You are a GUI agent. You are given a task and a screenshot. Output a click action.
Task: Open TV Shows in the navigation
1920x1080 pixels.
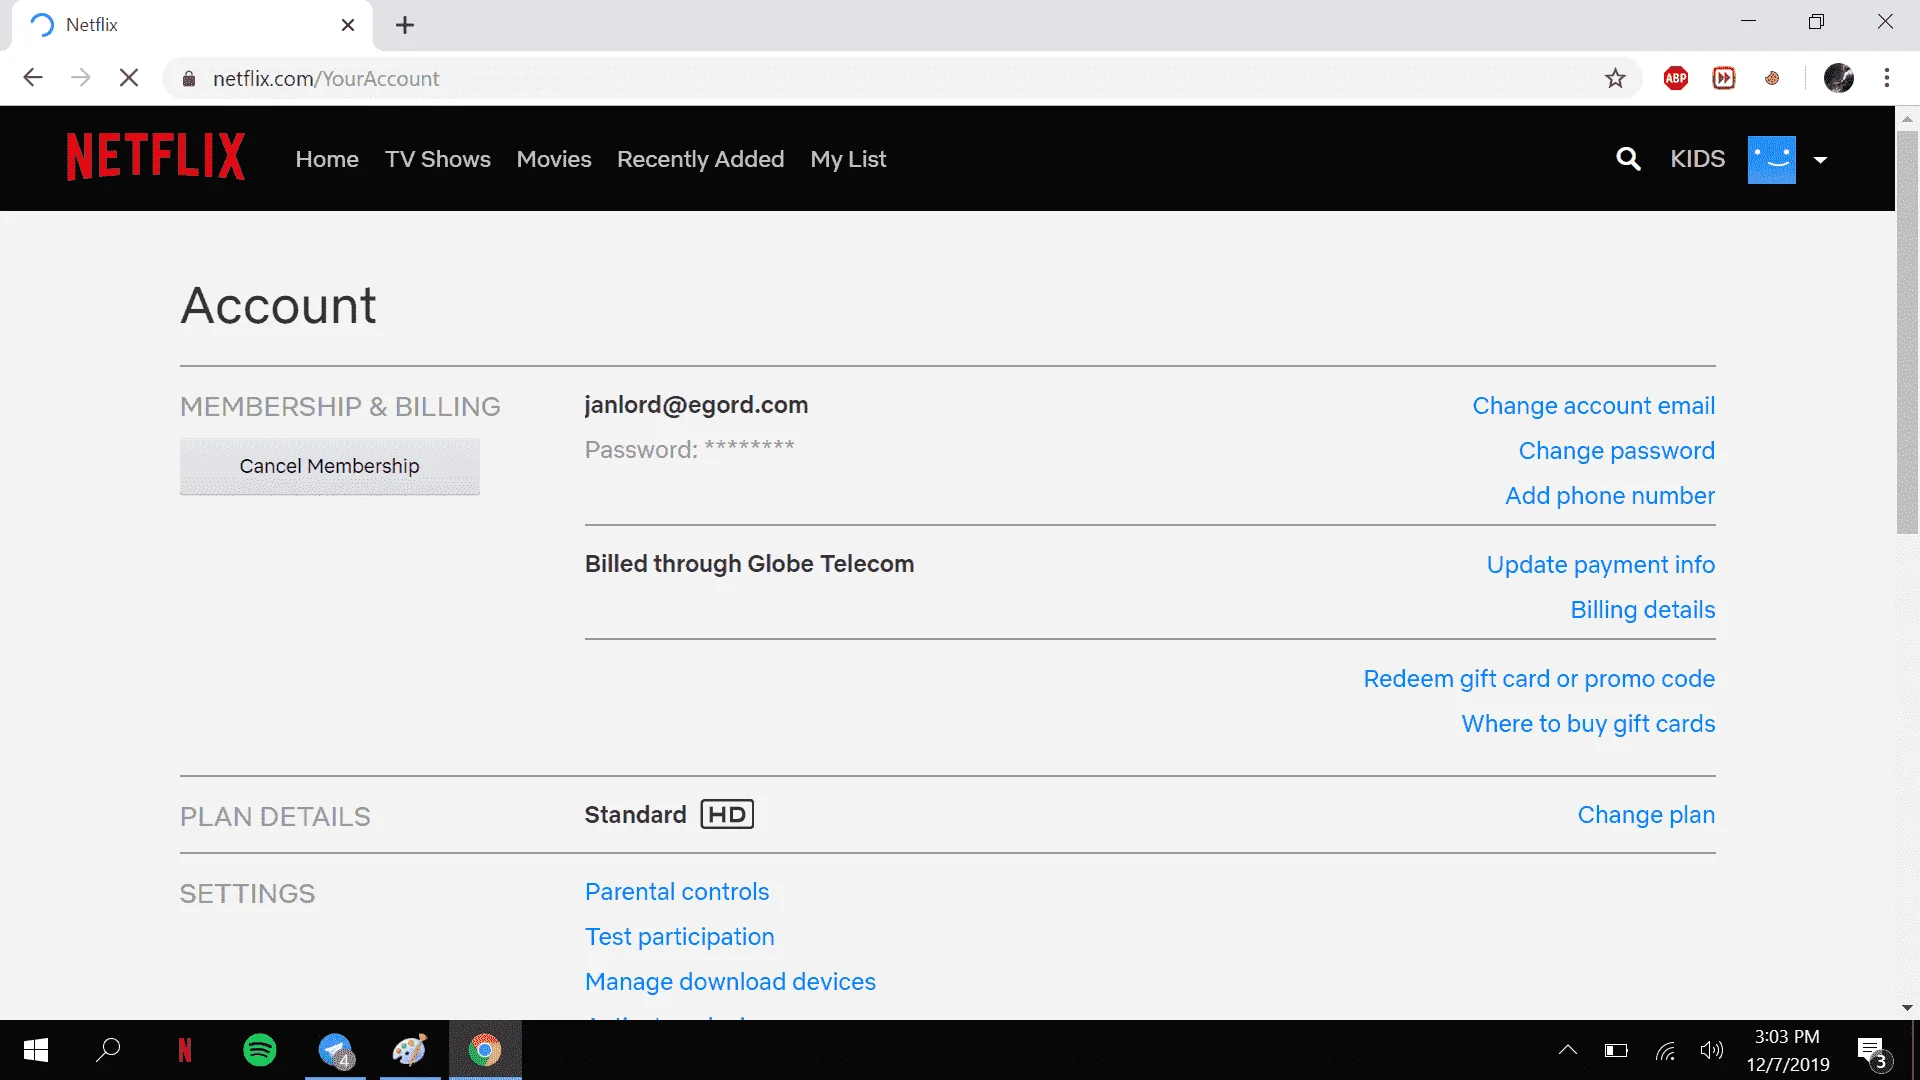point(438,159)
